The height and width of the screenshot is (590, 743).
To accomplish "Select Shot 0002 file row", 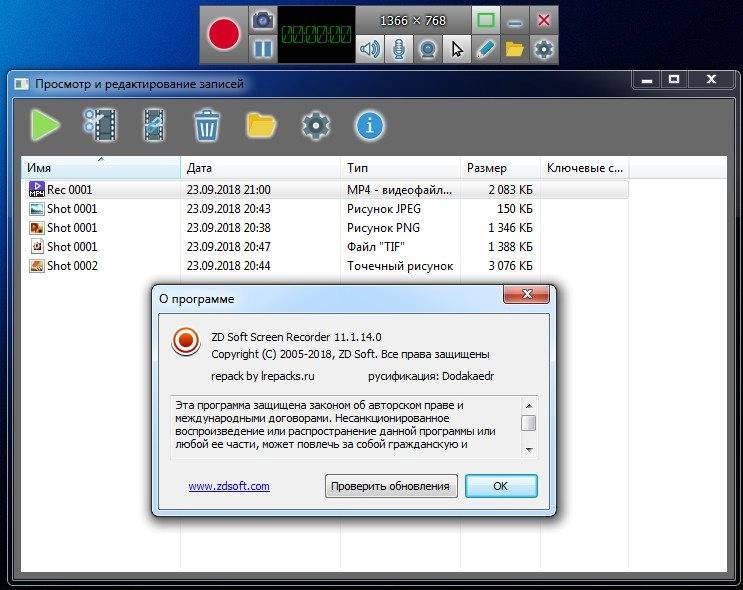I will tap(325, 265).
